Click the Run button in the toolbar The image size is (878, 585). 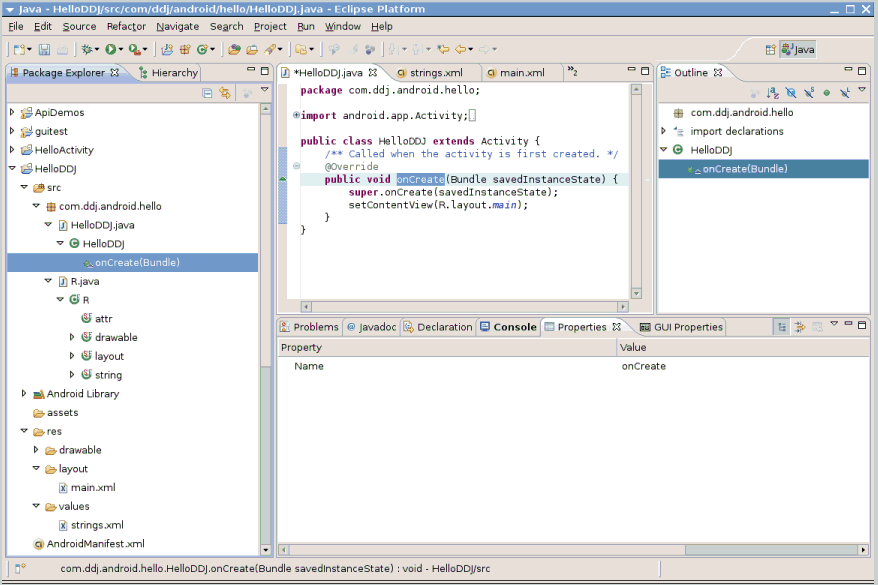111,49
